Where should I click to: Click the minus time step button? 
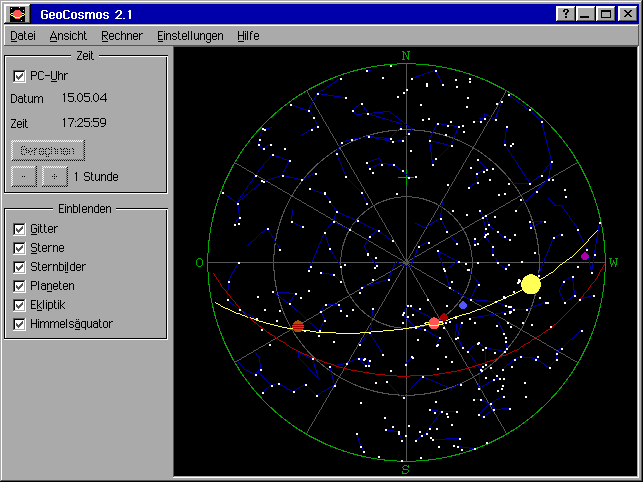[24, 176]
